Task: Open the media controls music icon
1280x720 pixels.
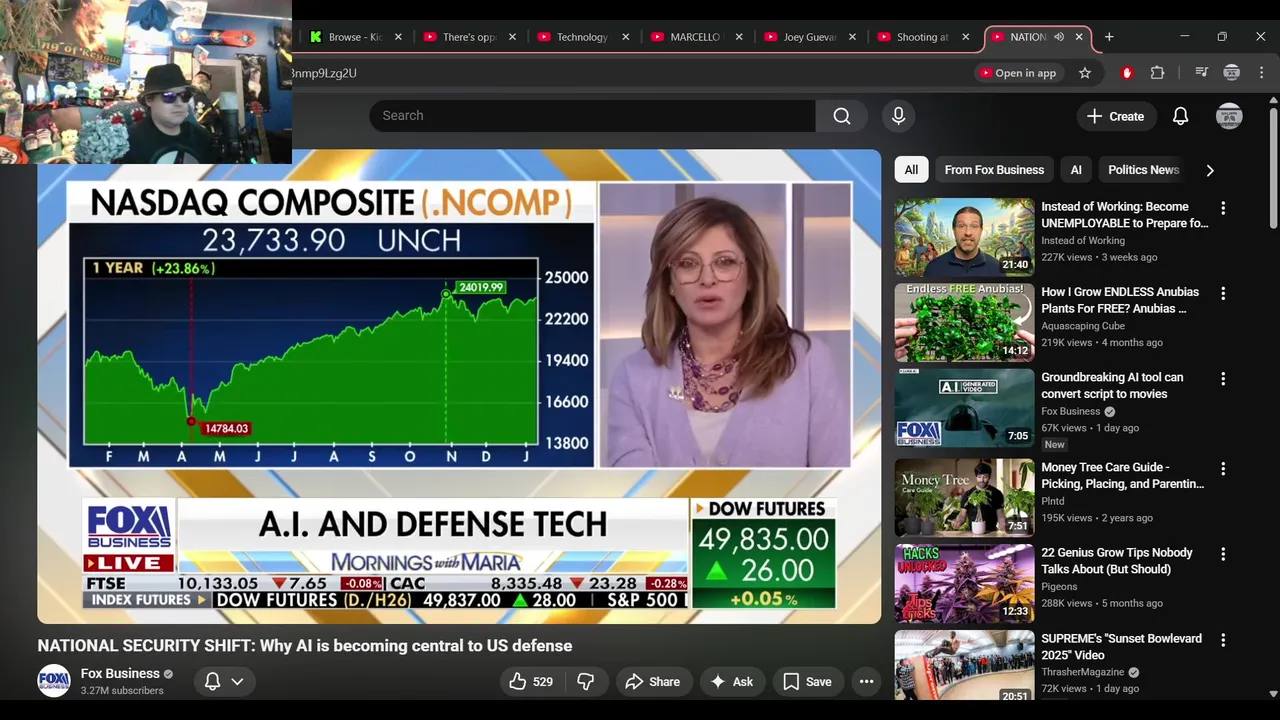Action: [1201, 73]
